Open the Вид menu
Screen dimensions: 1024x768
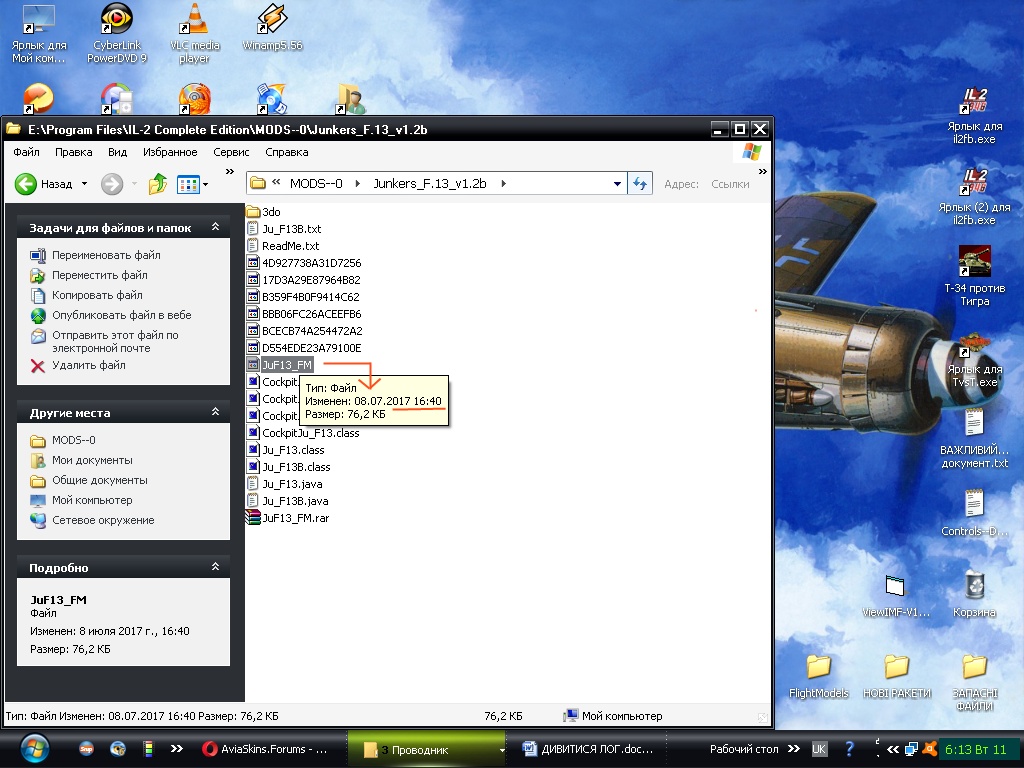pyautogui.click(x=118, y=152)
